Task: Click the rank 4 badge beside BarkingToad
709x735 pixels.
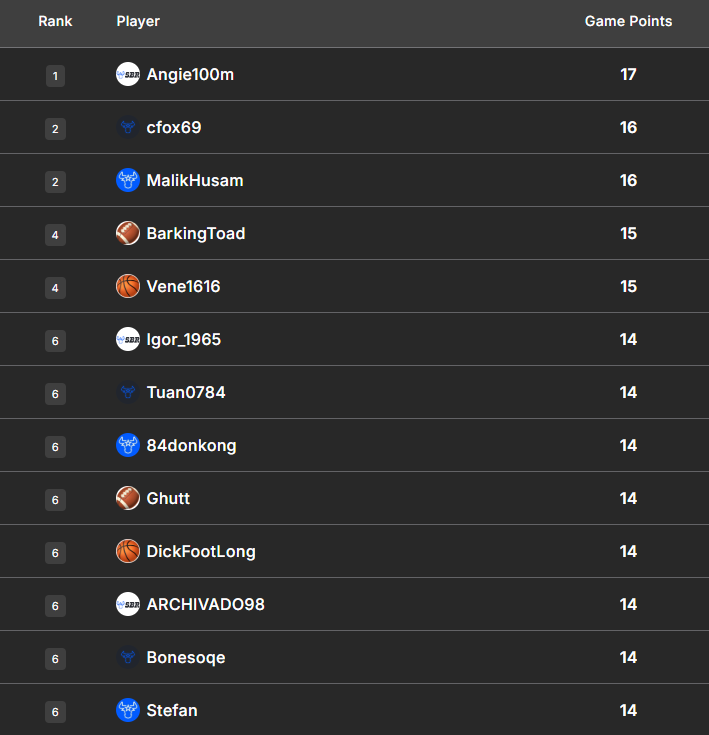Action: (x=55, y=234)
